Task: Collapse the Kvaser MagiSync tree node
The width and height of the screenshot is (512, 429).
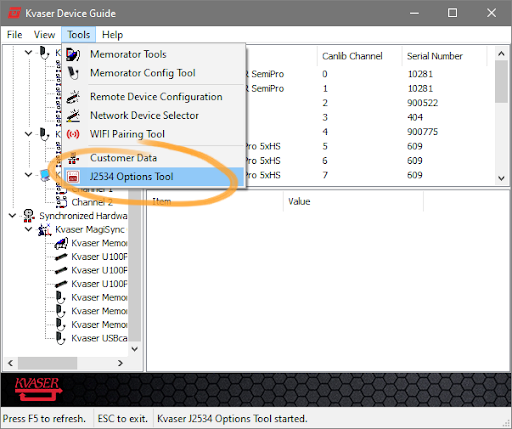Action: pyautogui.click(x=28, y=229)
